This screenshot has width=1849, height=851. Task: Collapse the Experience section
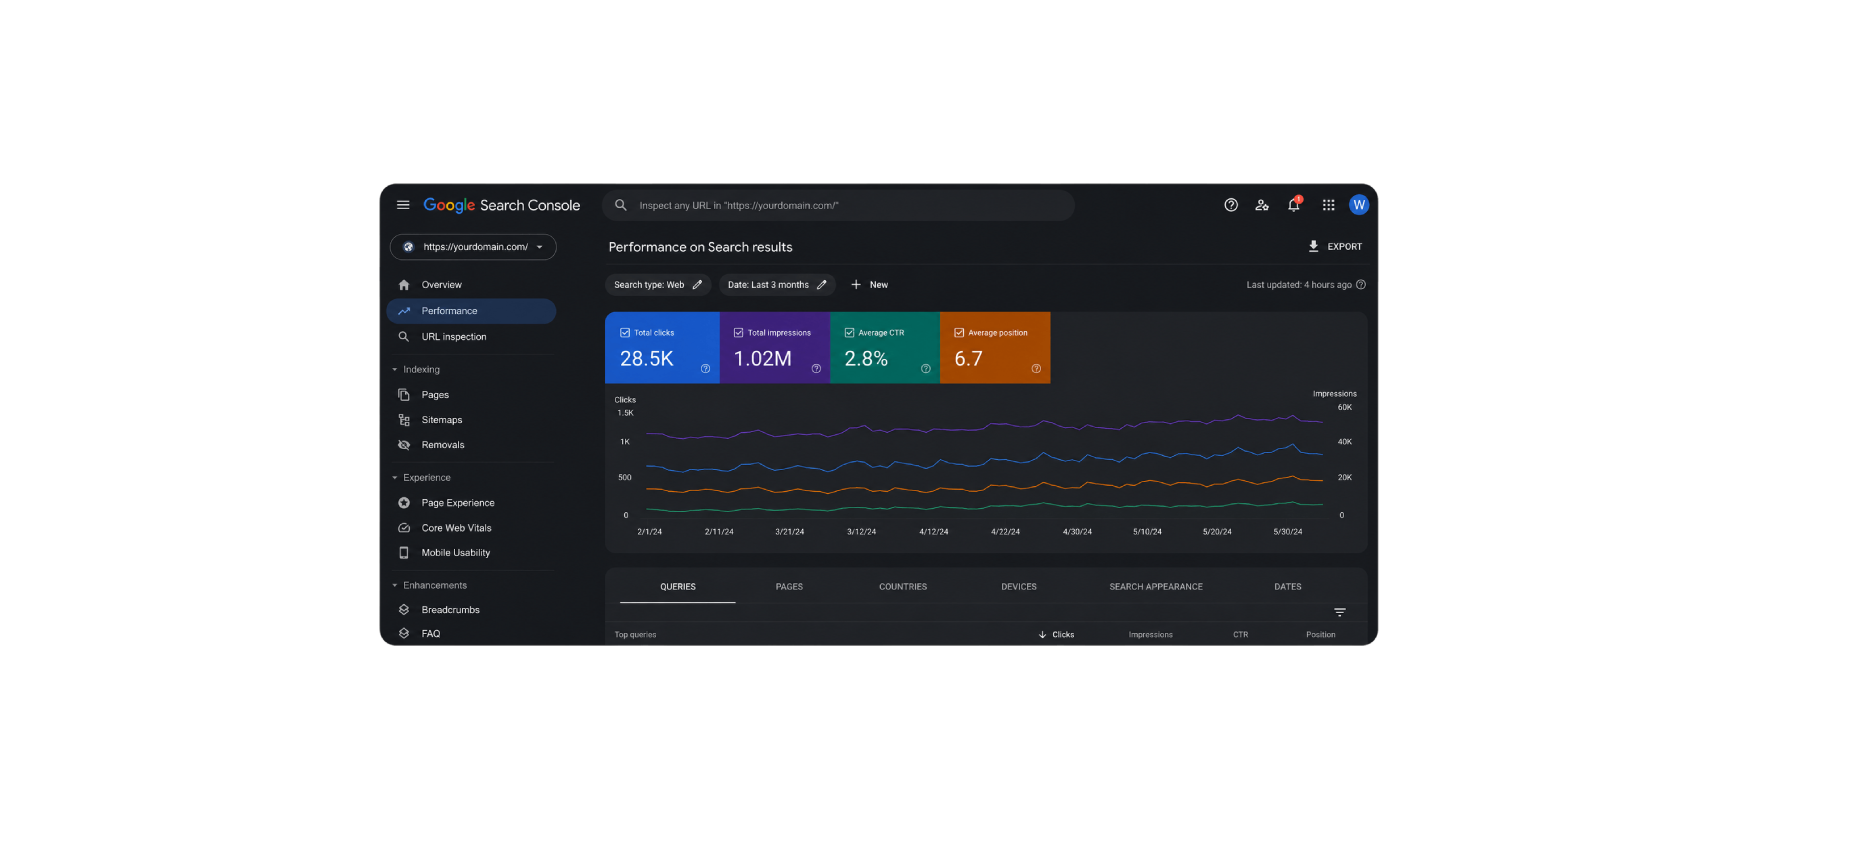(395, 478)
